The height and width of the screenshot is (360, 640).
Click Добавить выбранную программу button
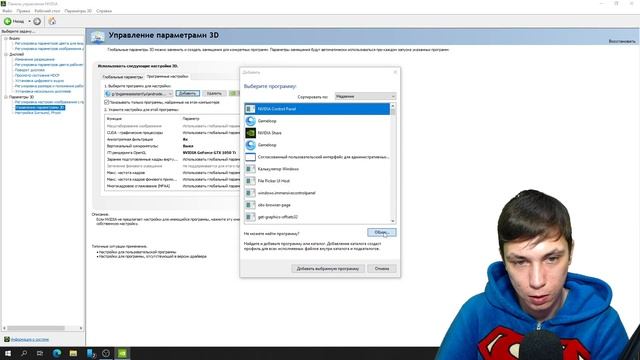[x=328, y=269]
